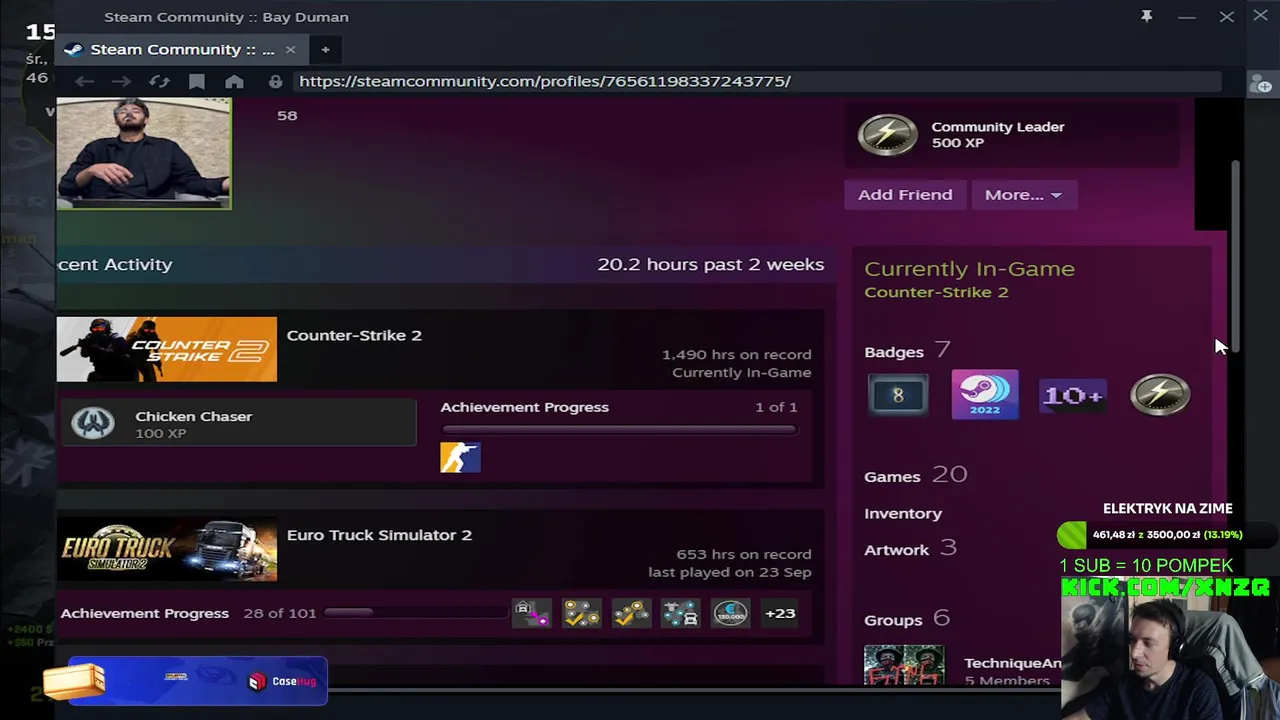Viewport: 1280px width, 720px height.
Task: Click the friends icon beside the address bar
Action: click(1261, 85)
